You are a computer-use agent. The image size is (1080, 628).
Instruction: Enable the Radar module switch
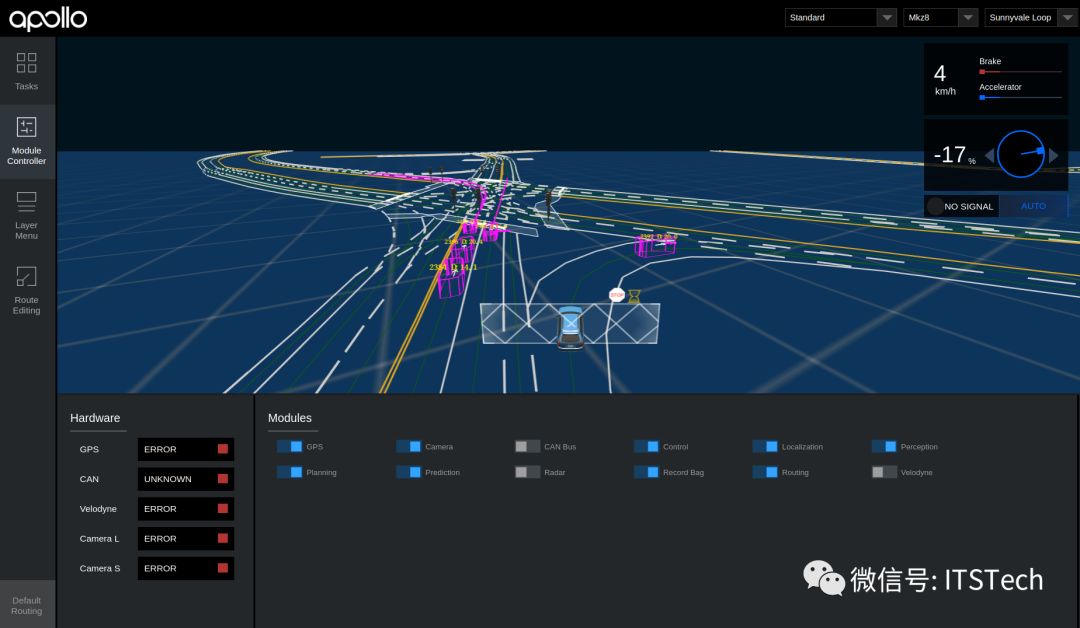coord(527,472)
